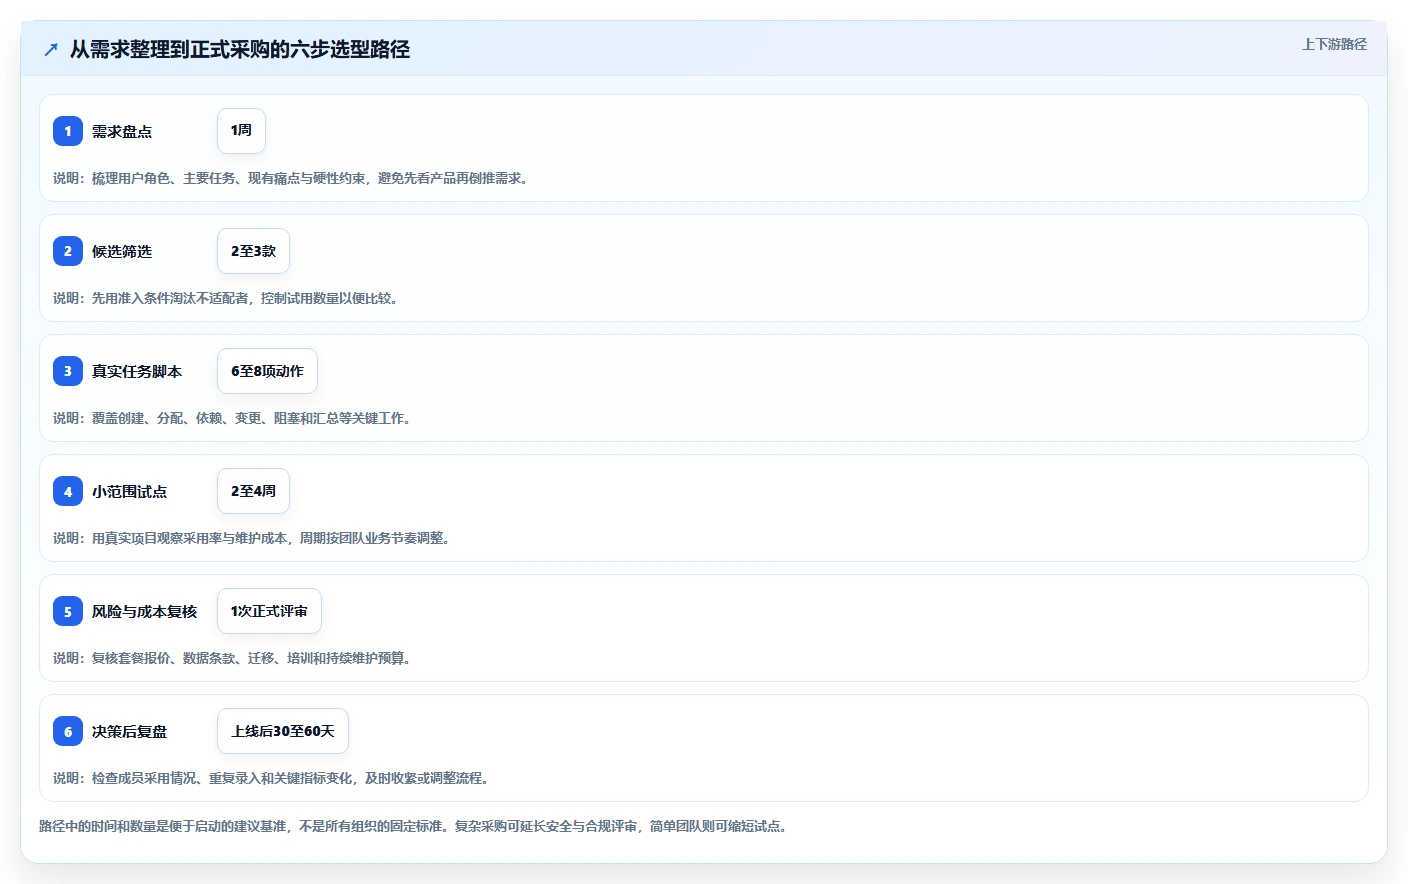1408x884 pixels.
Task: Select the 1次正式评审 chip
Action: [269, 611]
